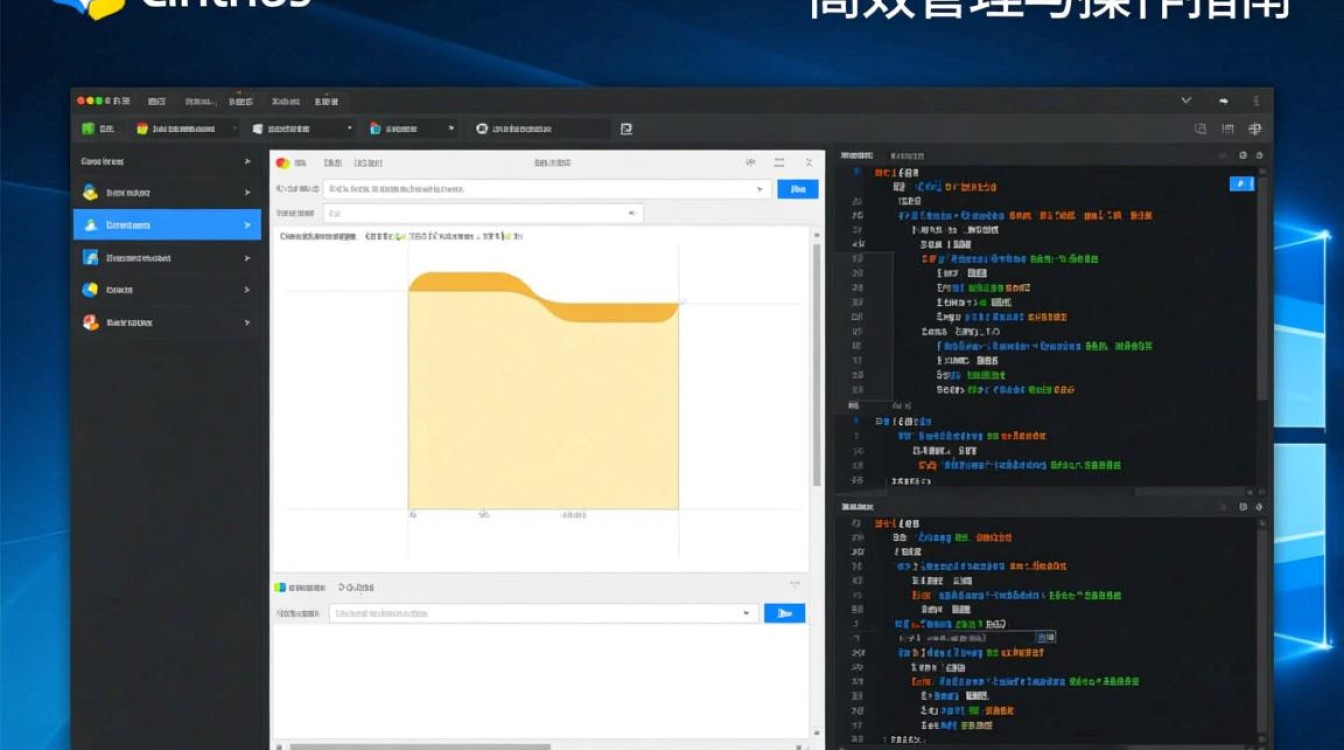The image size is (1344, 750).
Task: Switch to the second tab of the upper code panel
Action: tap(907, 156)
